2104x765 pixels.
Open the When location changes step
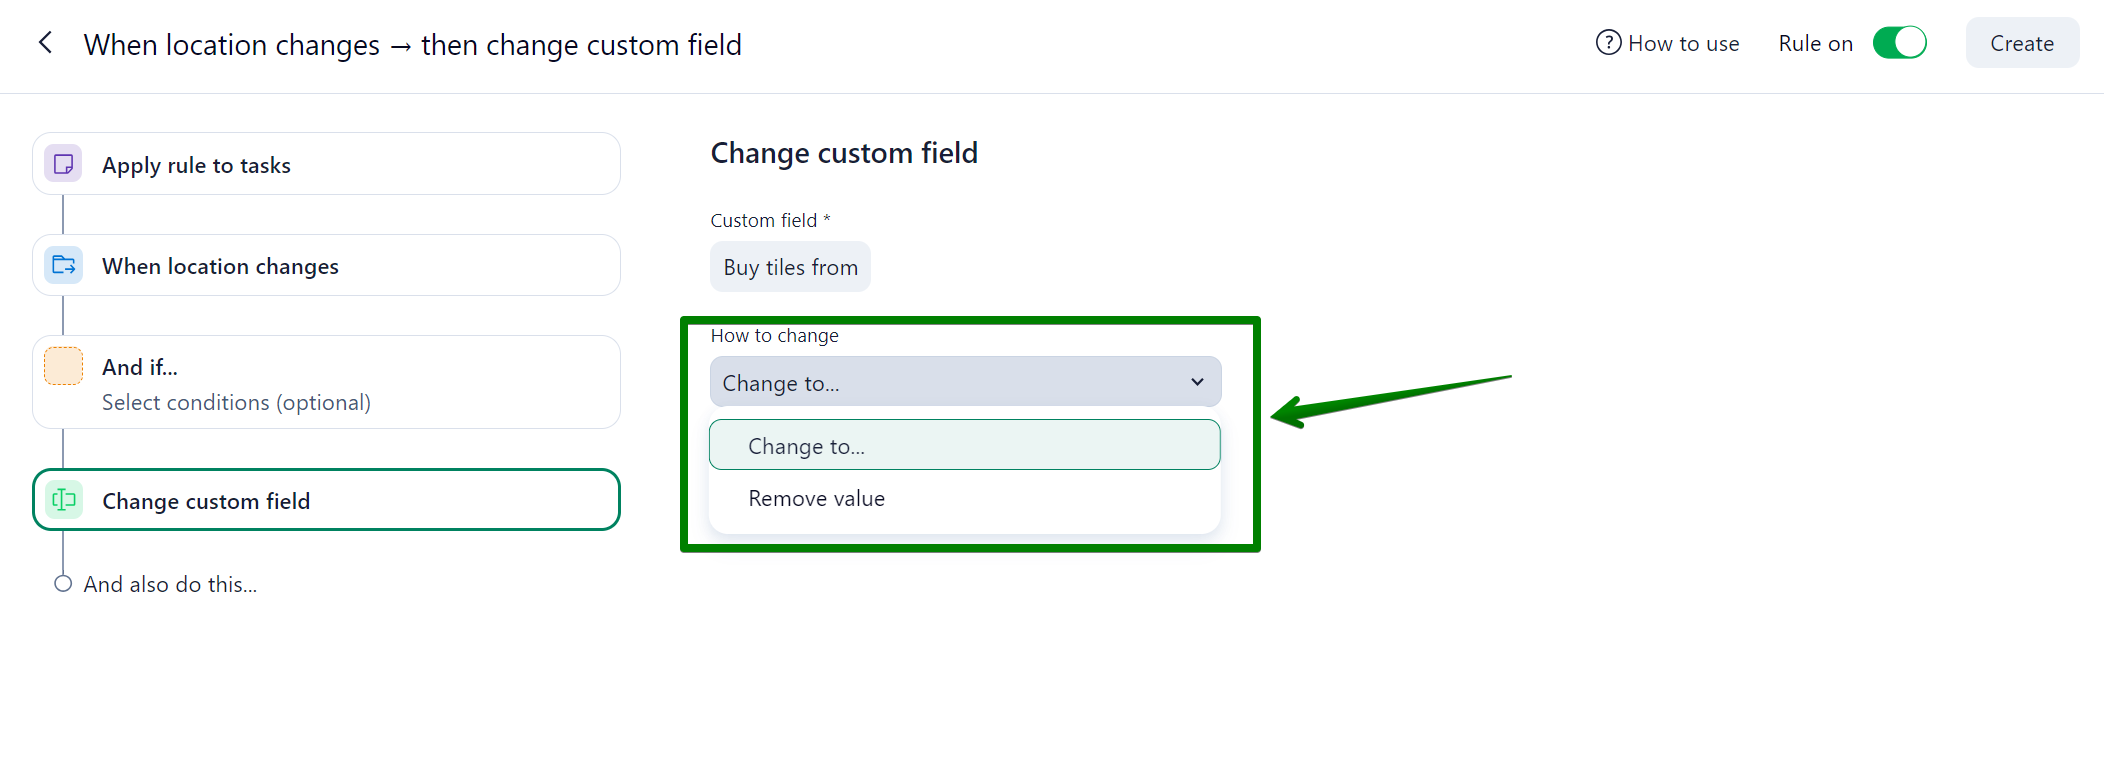click(x=326, y=265)
